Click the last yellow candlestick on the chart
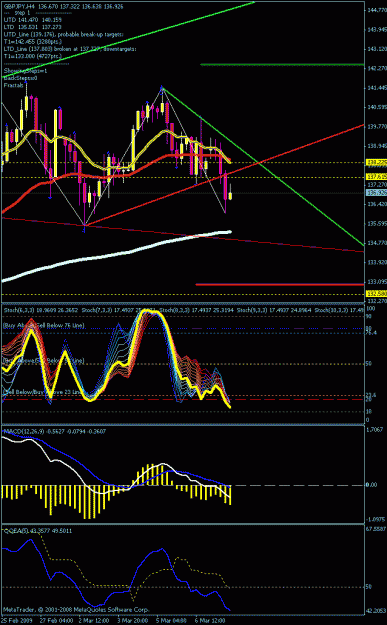 pos(230,195)
